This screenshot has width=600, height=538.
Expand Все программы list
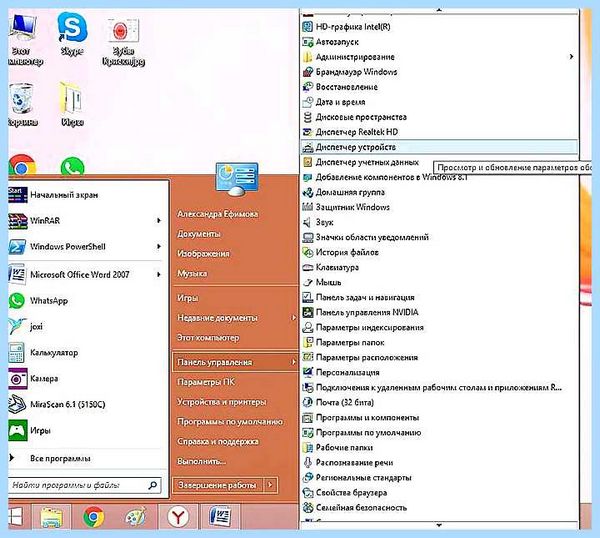(60, 458)
